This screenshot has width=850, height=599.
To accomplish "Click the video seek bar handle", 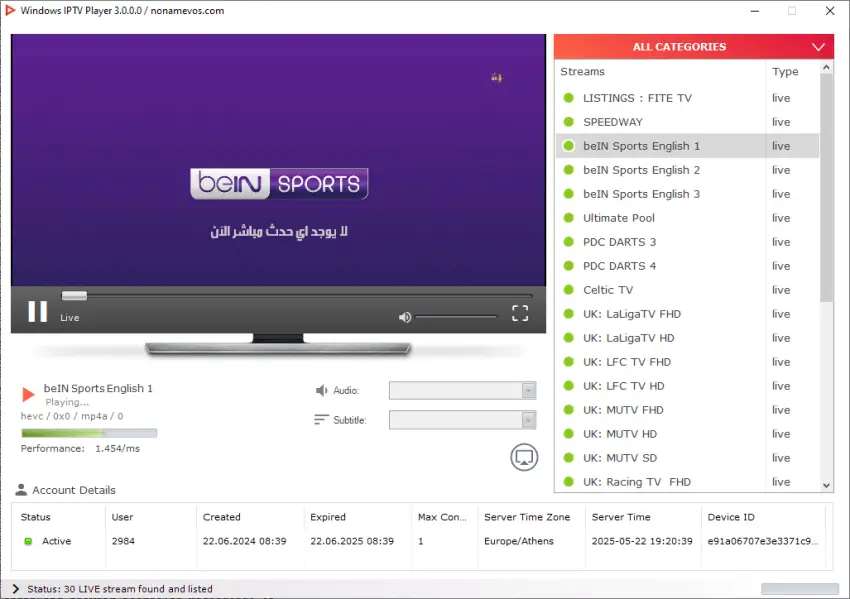I will point(74,295).
